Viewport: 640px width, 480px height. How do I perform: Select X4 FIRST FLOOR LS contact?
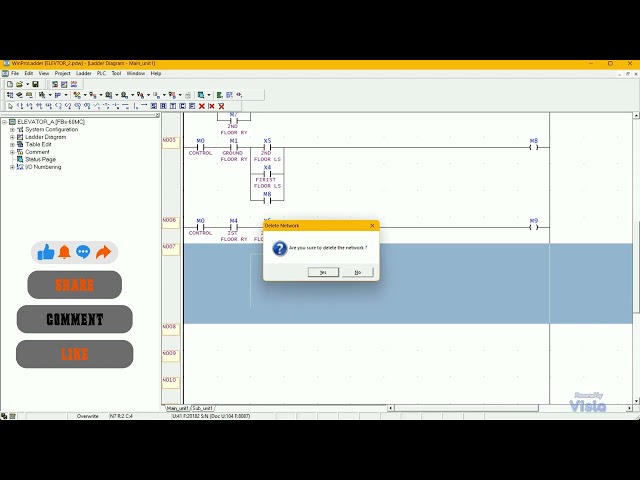[267, 176]
